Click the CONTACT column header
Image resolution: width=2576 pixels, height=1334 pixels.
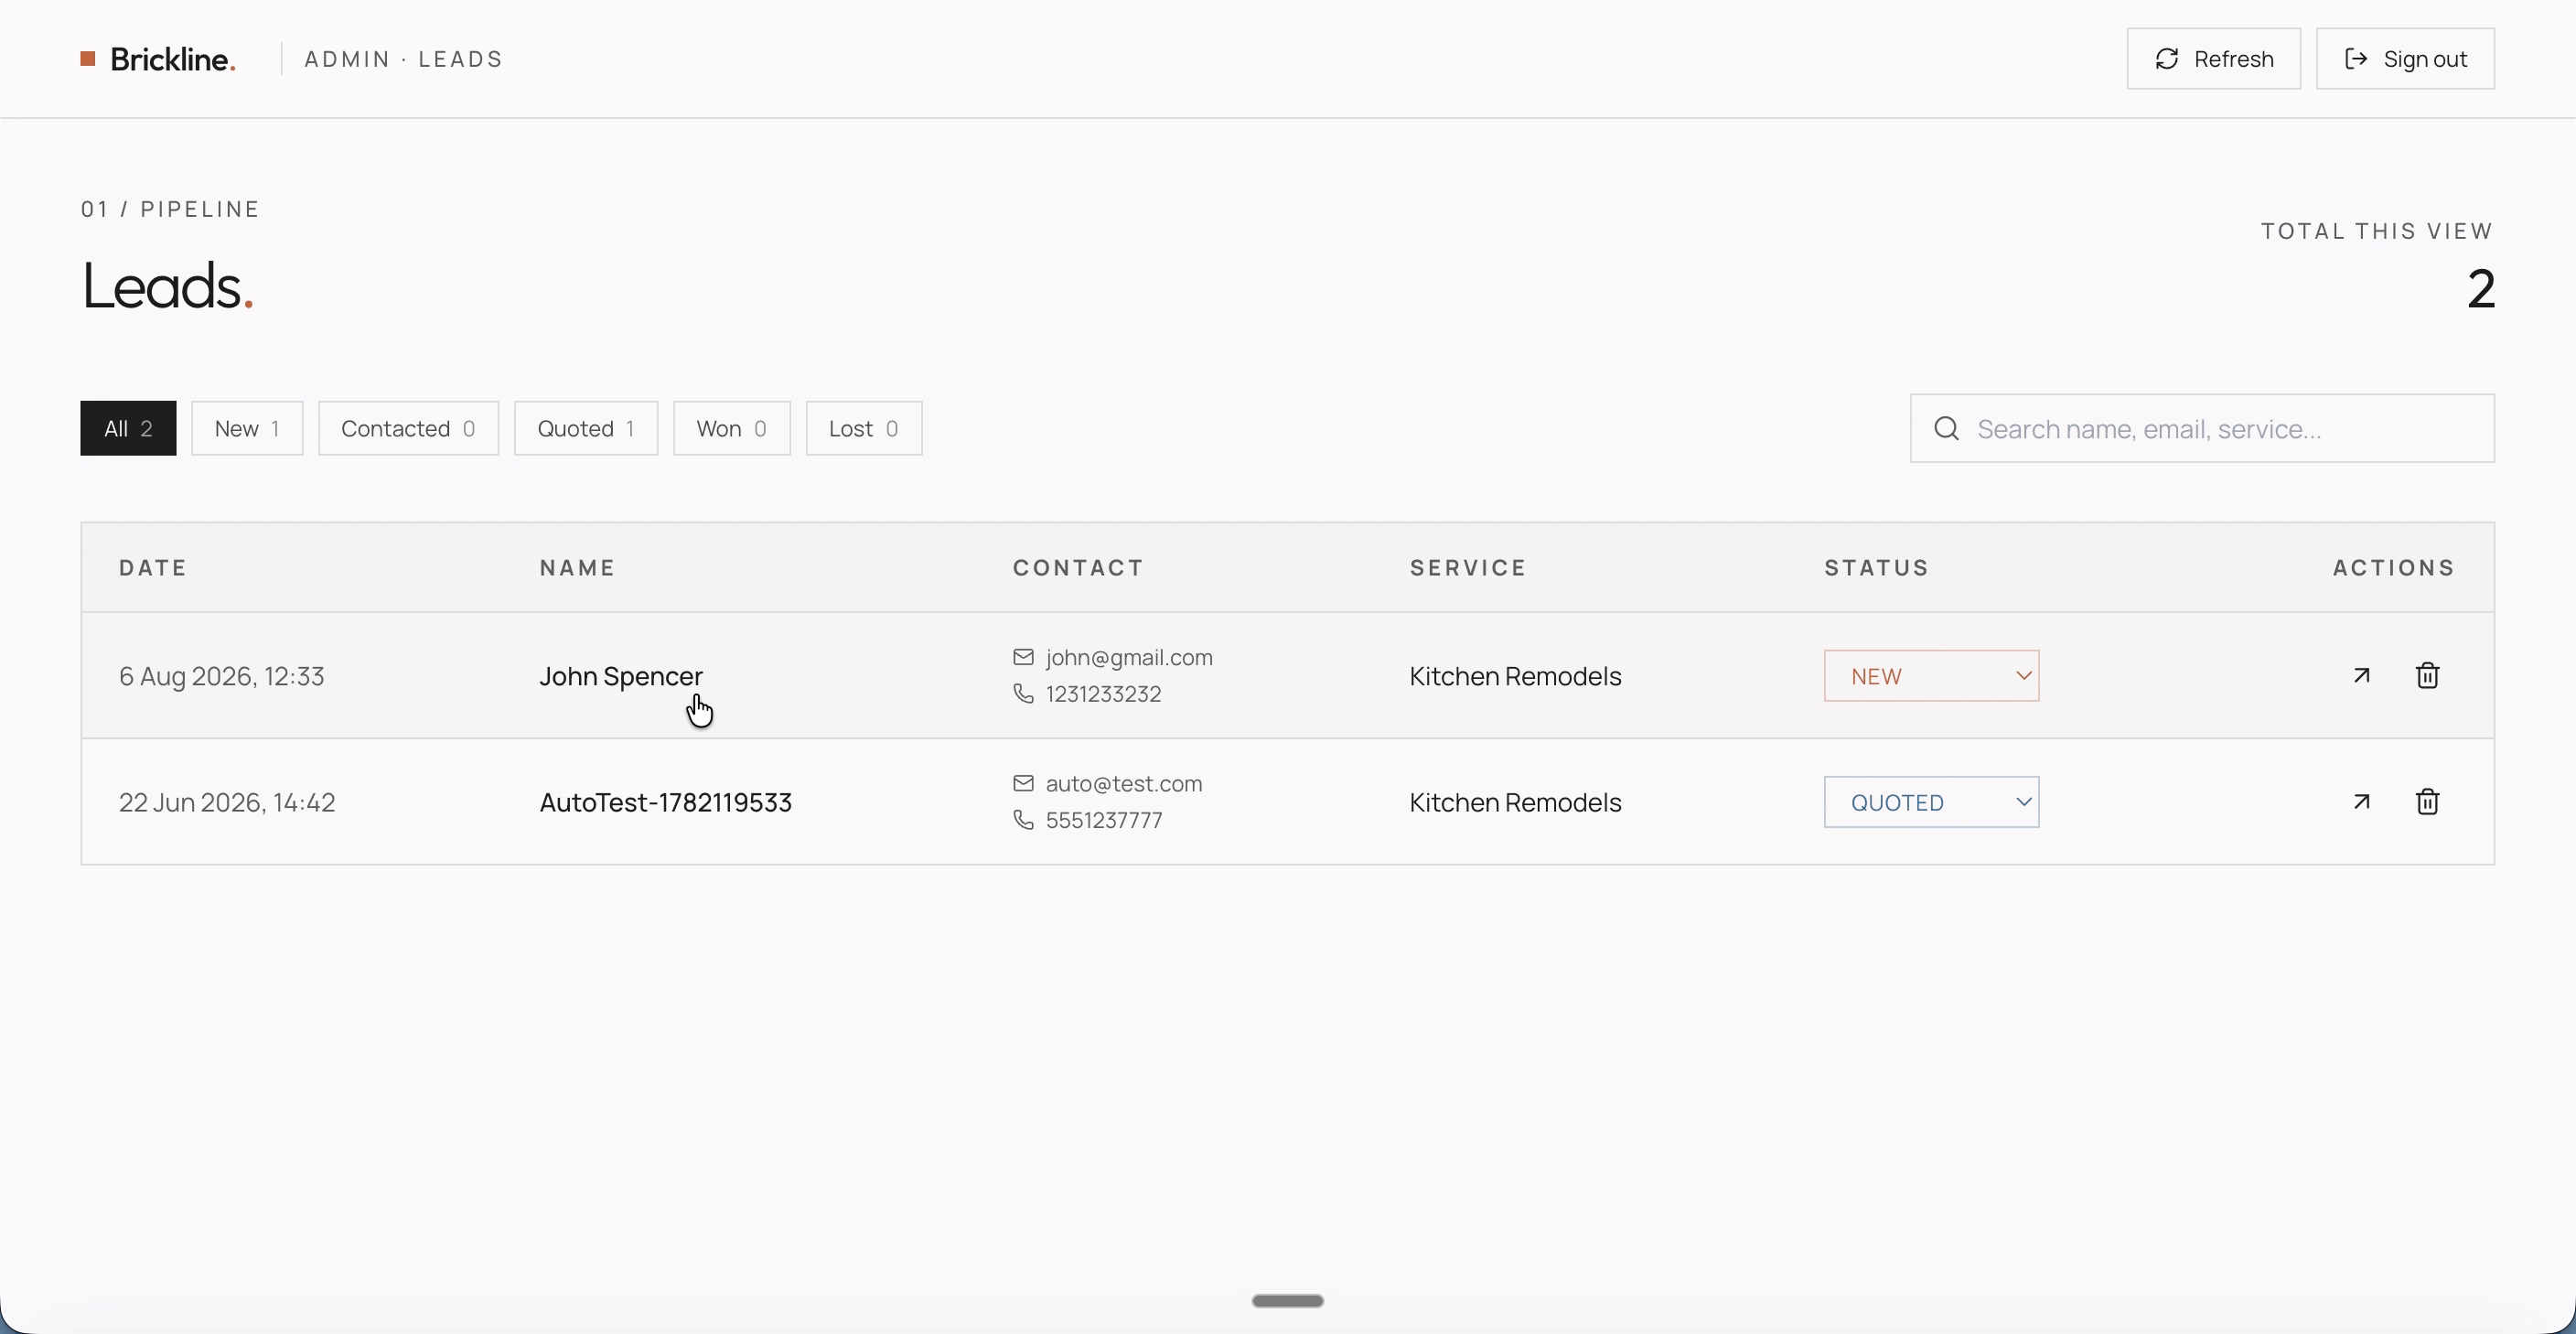(1078, 567)
